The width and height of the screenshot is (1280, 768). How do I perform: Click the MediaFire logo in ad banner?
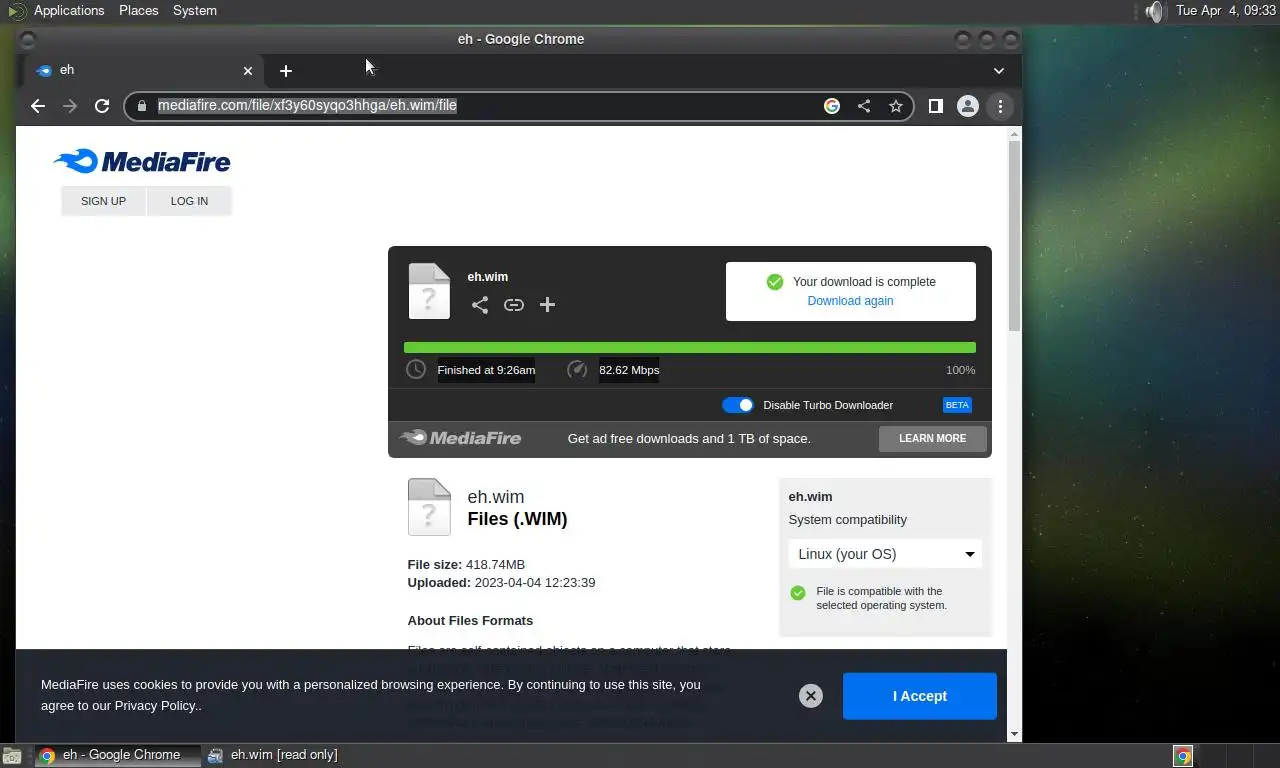coord(460,438)
